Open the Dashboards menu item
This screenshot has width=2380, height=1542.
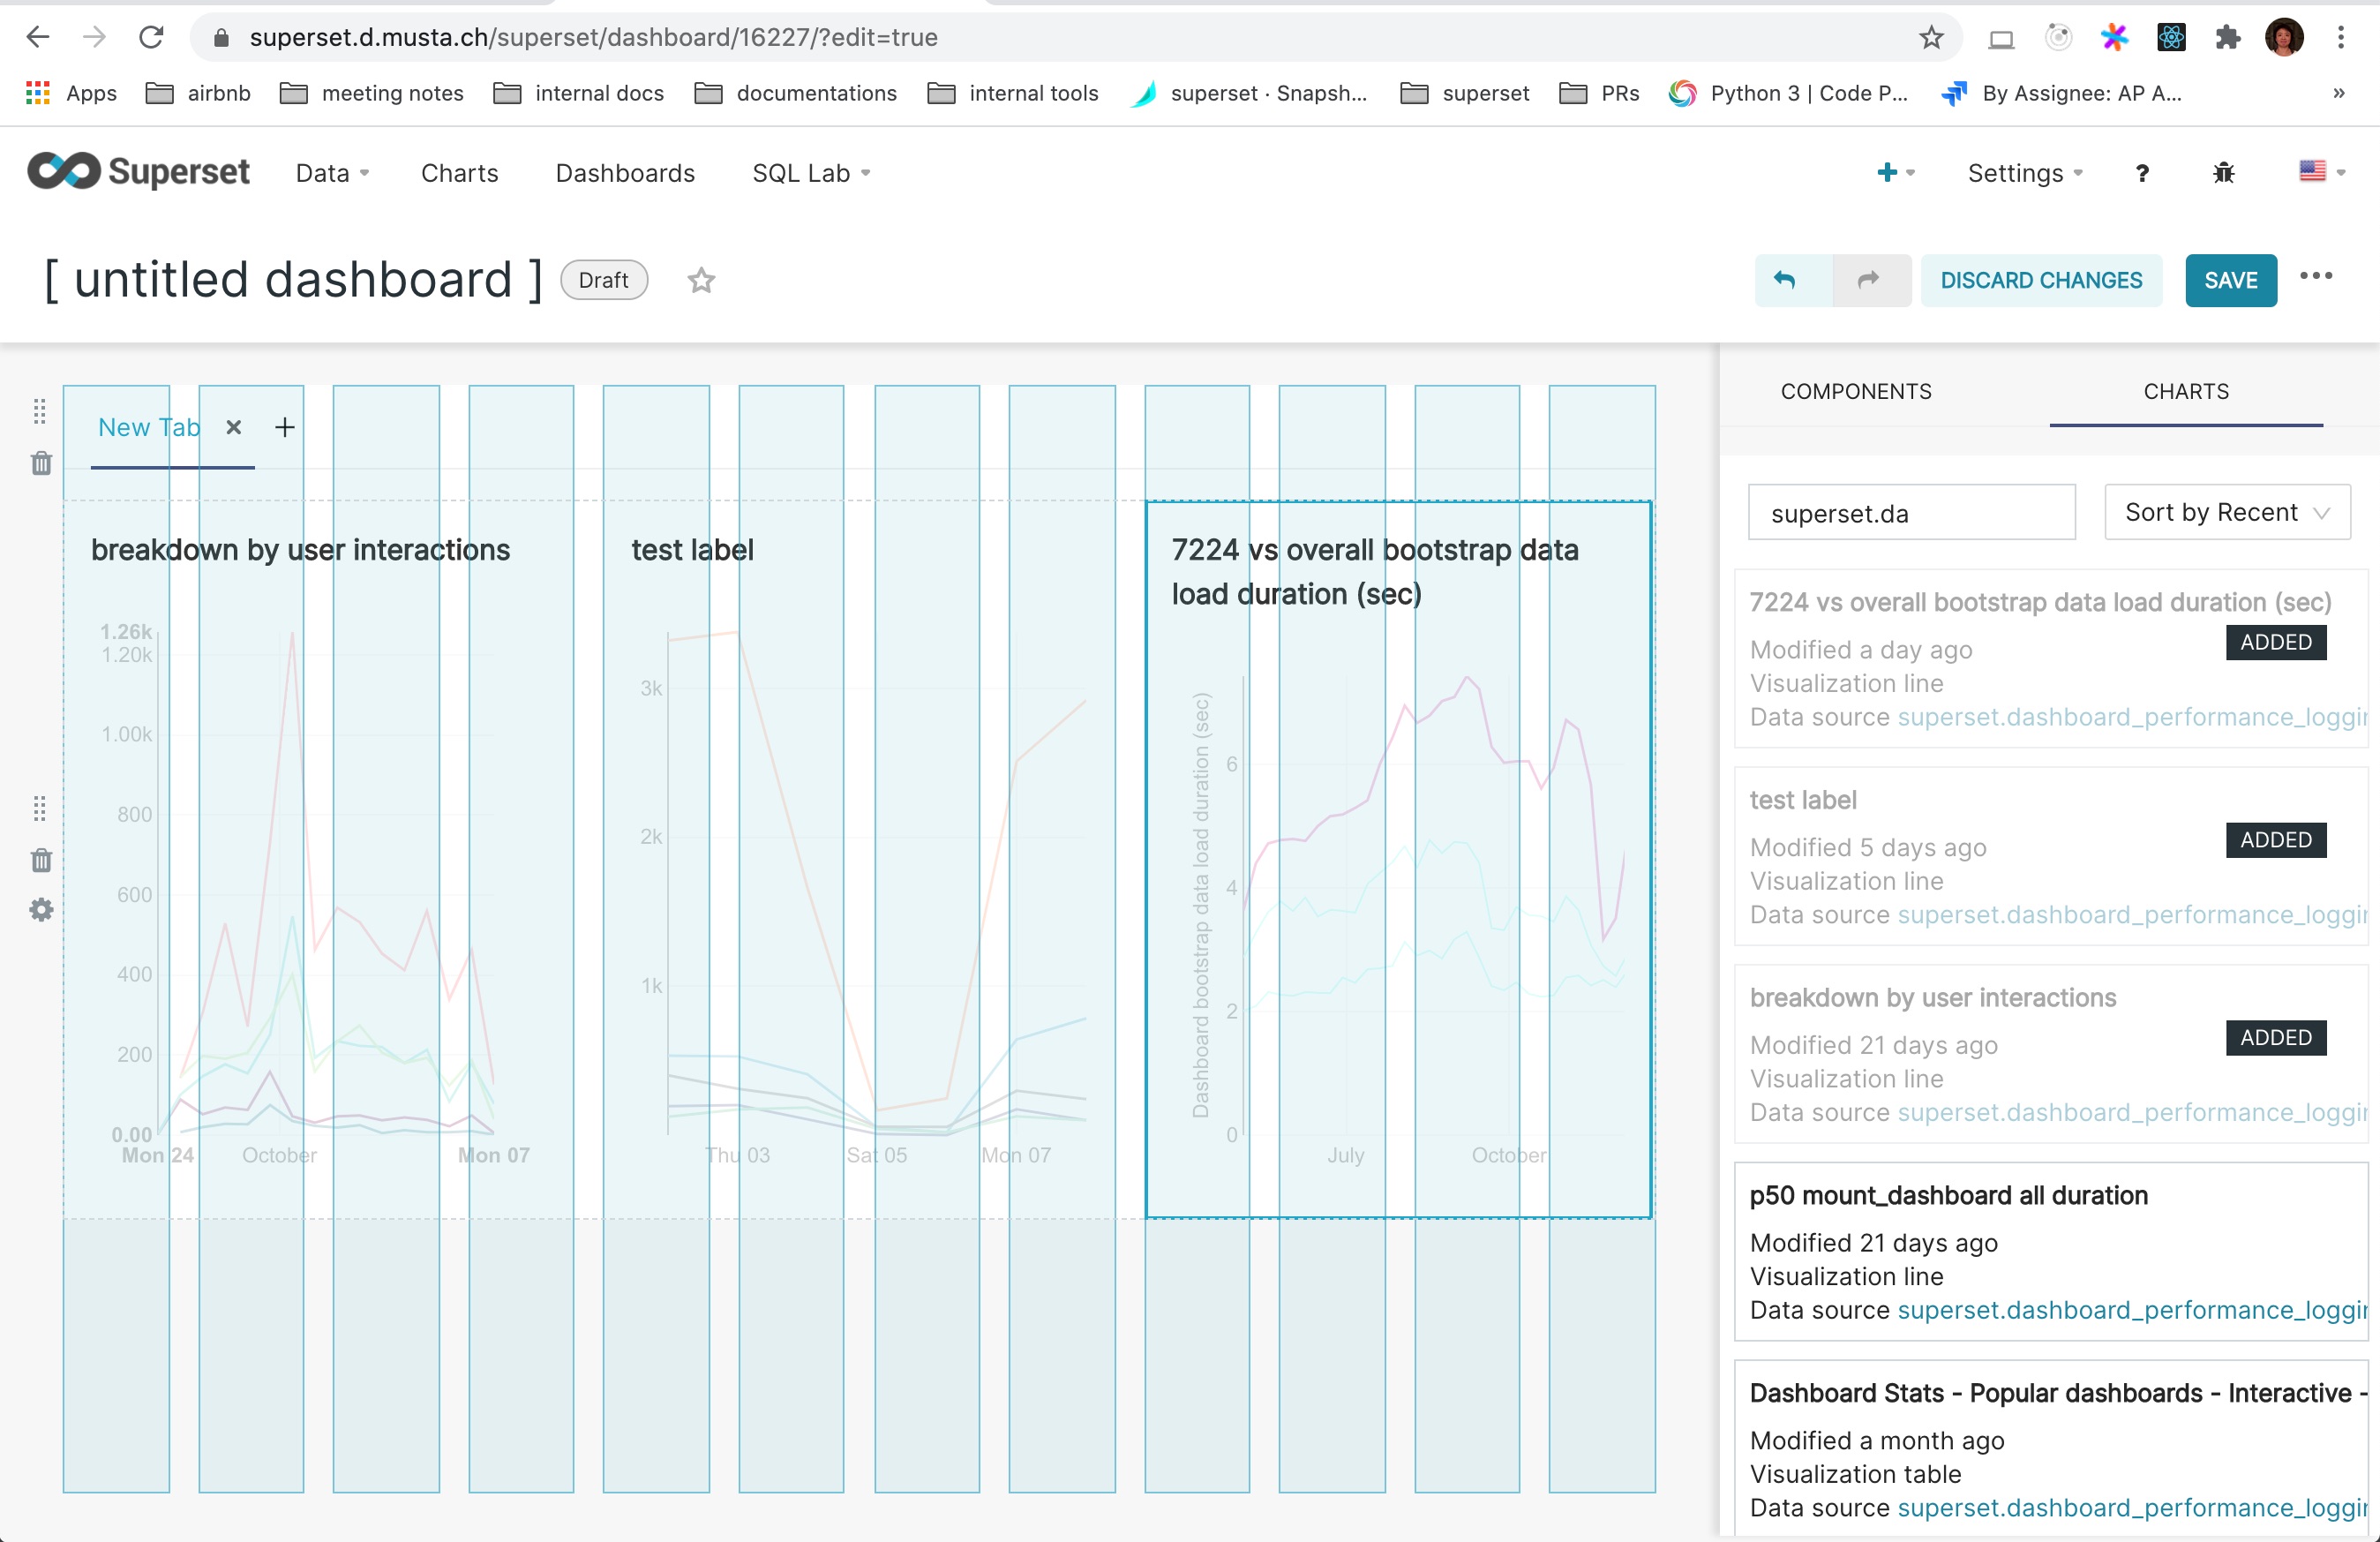coord(625,173)
